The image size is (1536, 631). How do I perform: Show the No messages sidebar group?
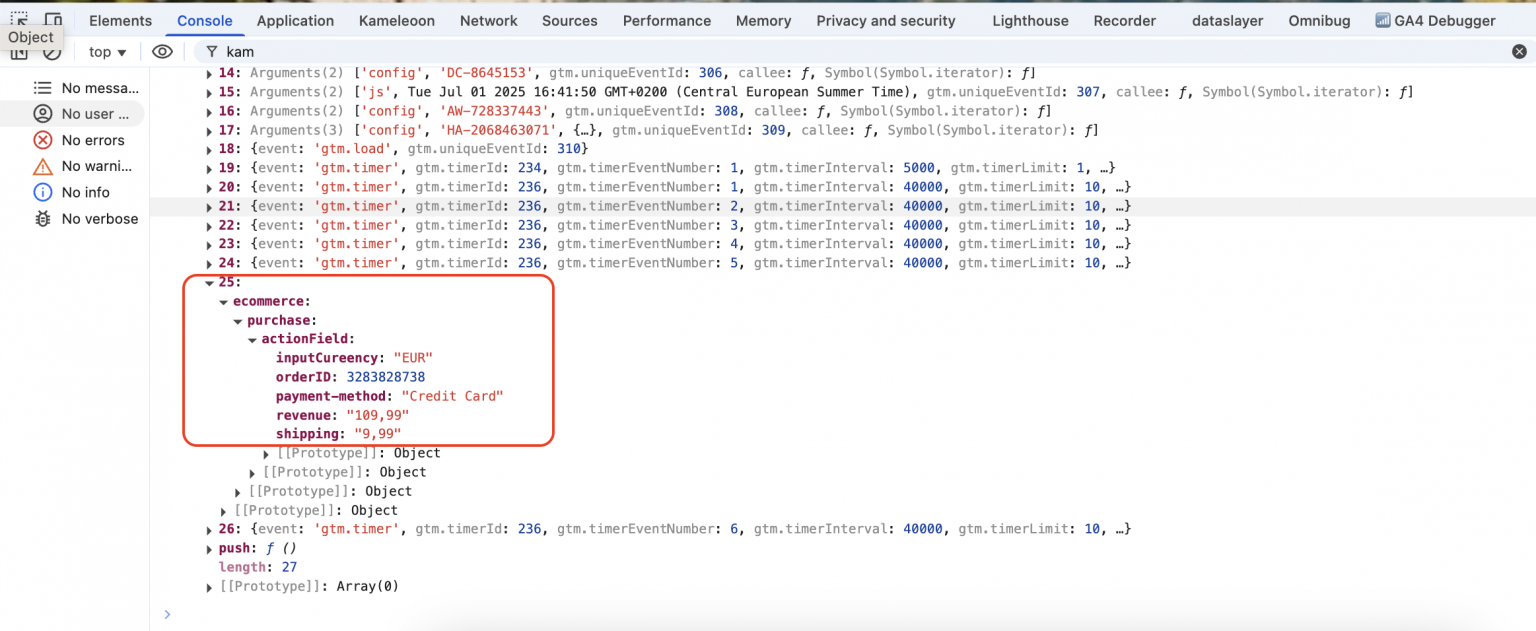pyautogui.click(x=95, y=88)
